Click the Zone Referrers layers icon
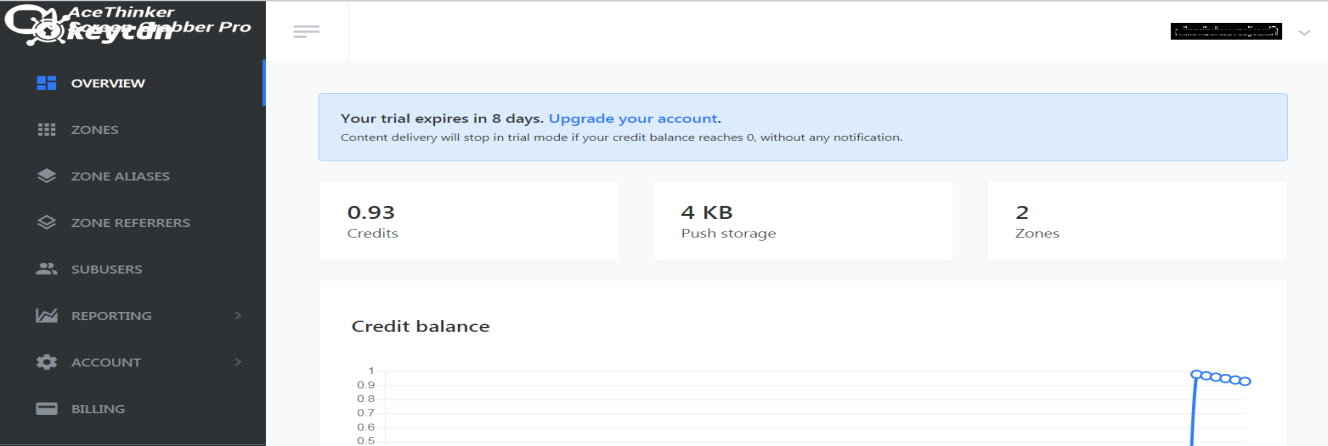This screenshot has width=1328, height=446. 46,223
